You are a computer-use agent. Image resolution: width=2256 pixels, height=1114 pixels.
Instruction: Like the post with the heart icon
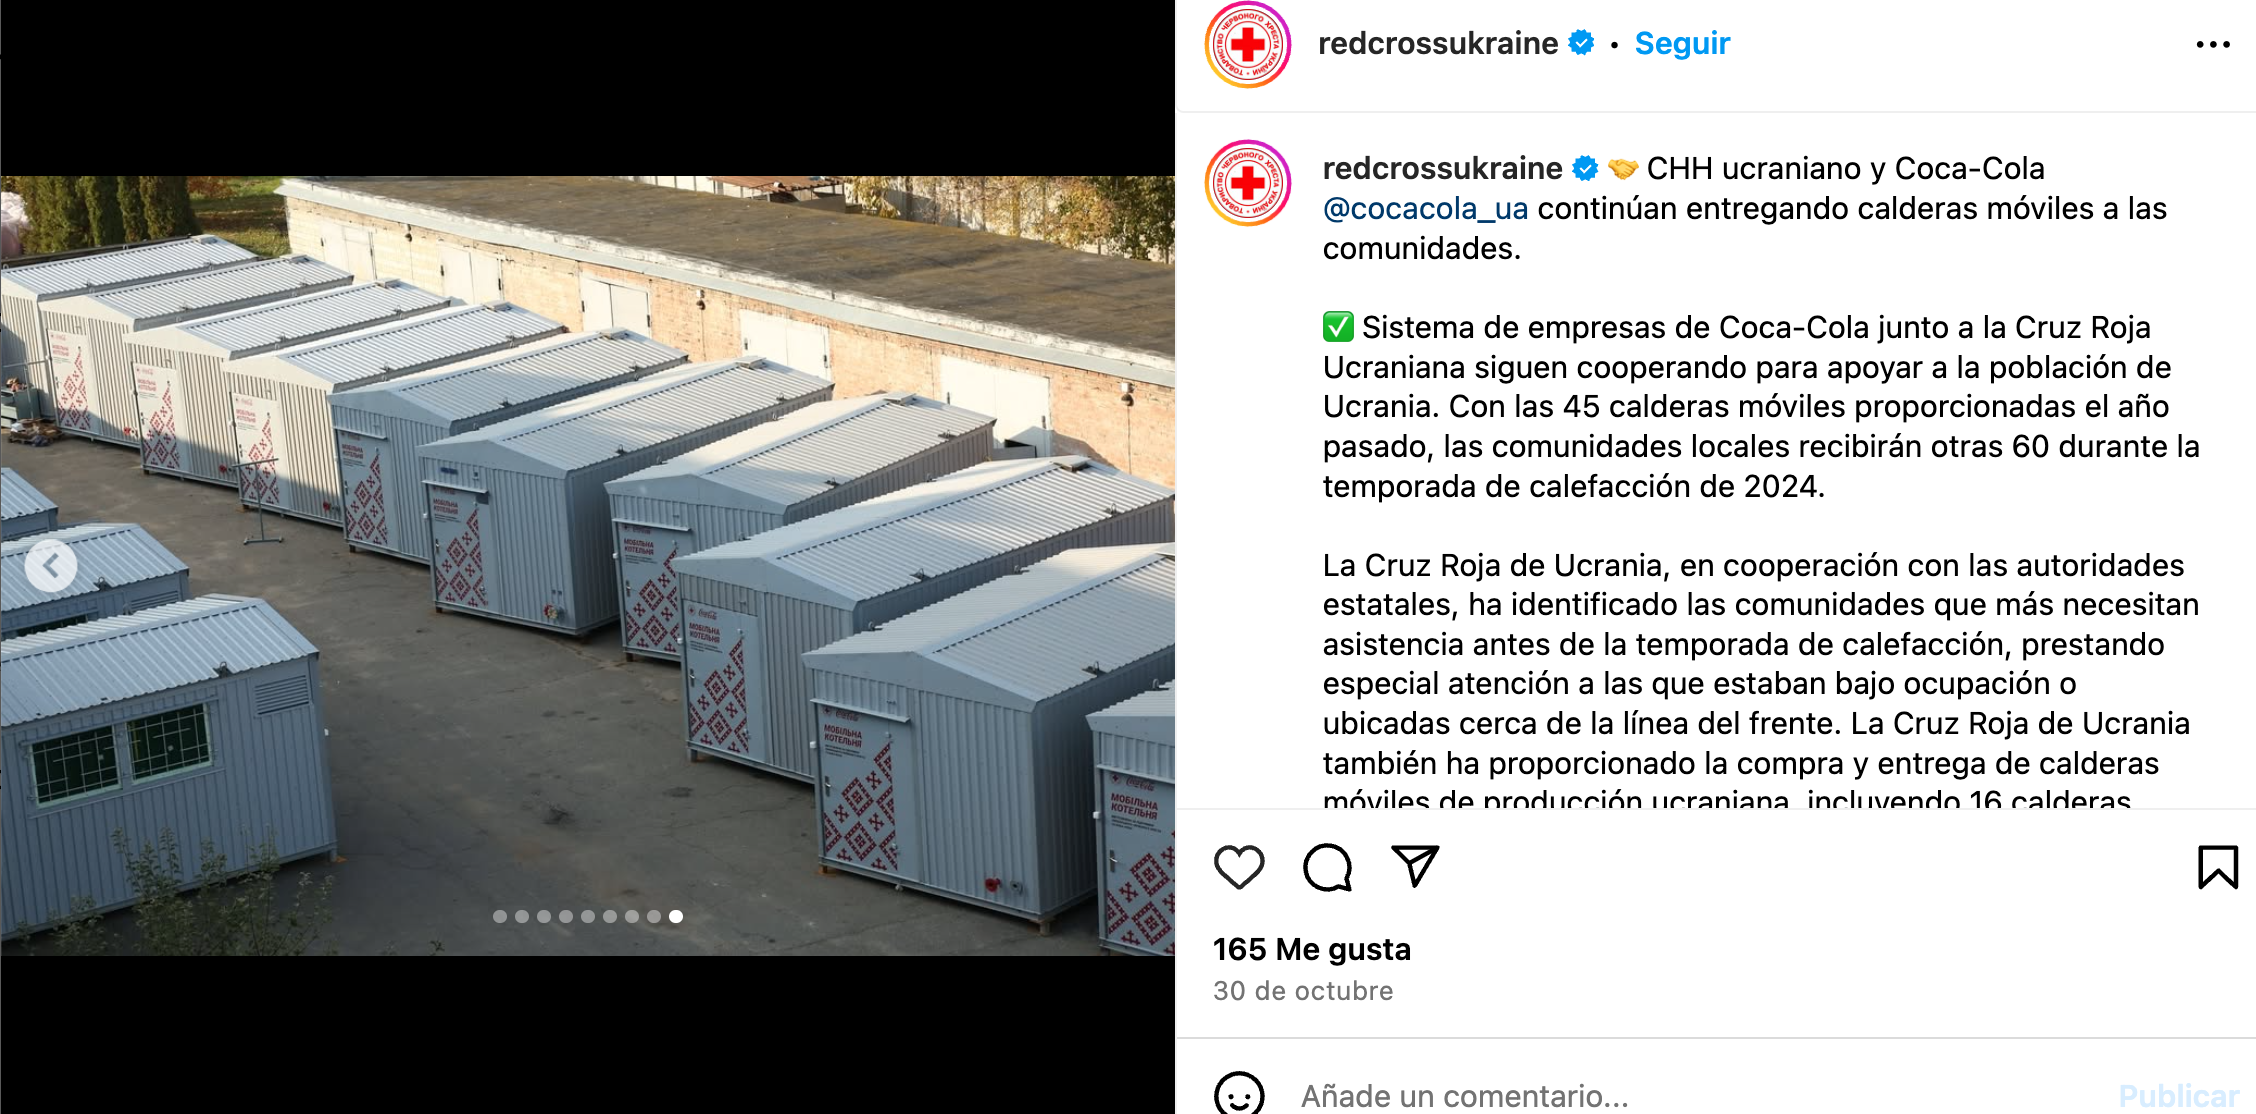pyautogui.click(x=1239, y=867)
